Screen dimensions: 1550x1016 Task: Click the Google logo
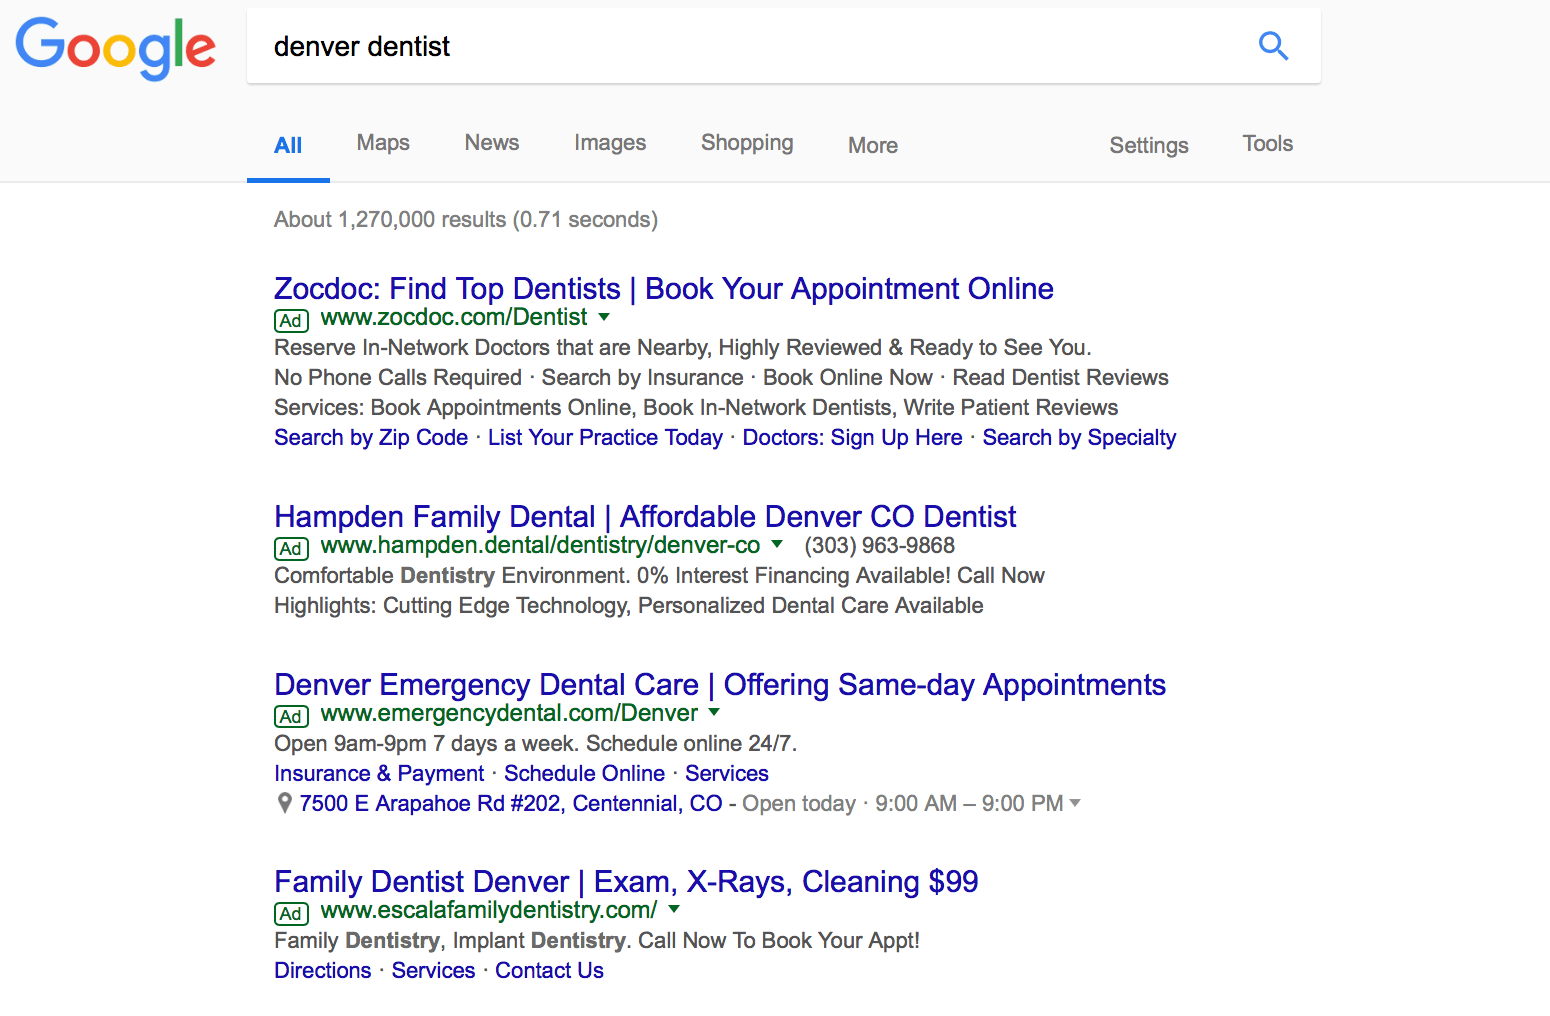115,47
